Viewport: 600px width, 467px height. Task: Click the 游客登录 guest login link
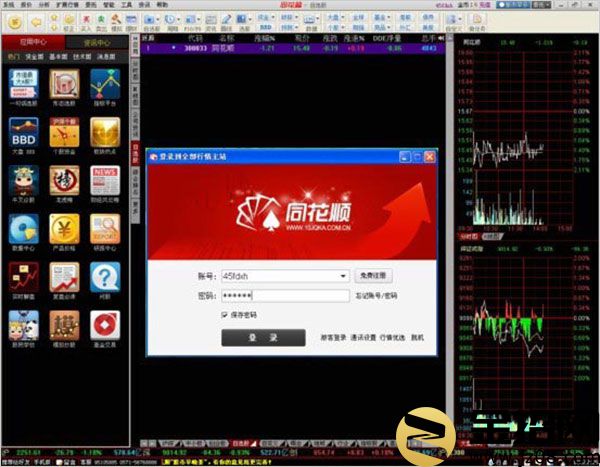pyautogui.click(x=333, y=338)
